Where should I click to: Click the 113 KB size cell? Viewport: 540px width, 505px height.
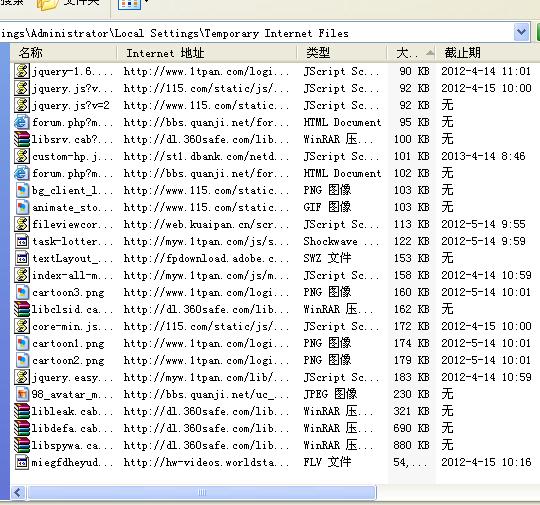click(x=411, y=224)
